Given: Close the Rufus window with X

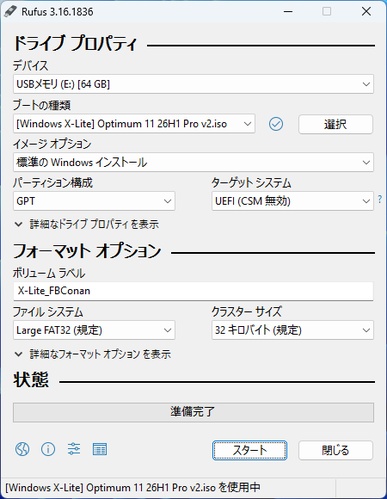Looking at the screenshot, I should pyautogui.click(x=366, y=12).
